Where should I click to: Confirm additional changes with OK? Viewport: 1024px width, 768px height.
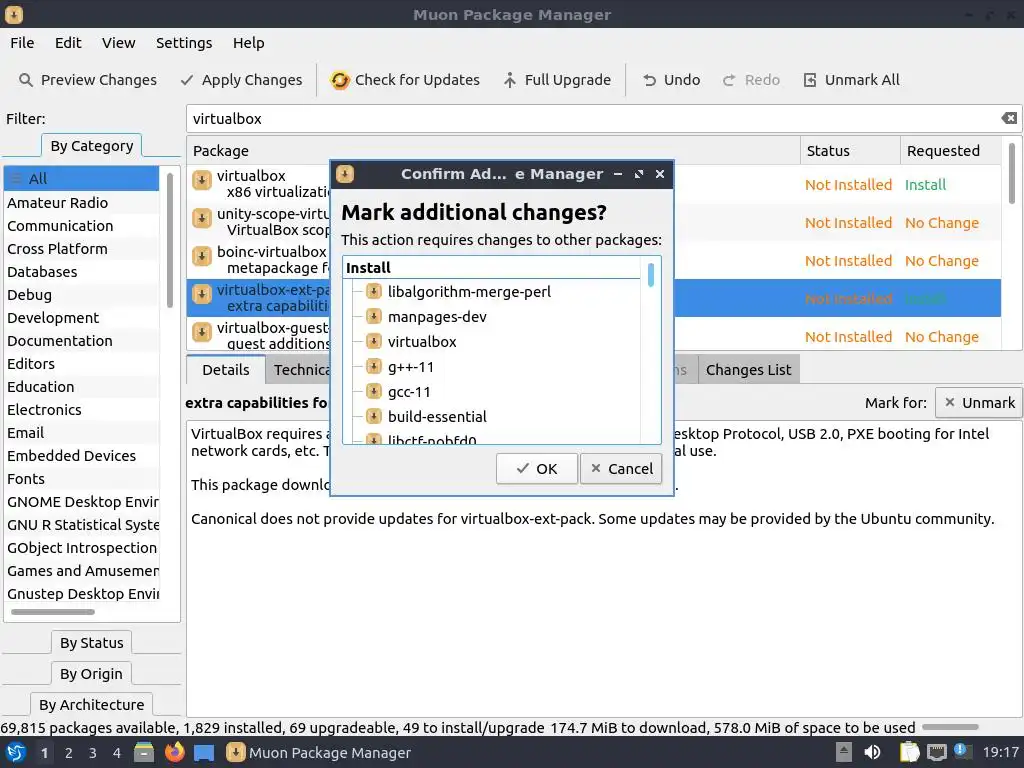tap(537, 469)
